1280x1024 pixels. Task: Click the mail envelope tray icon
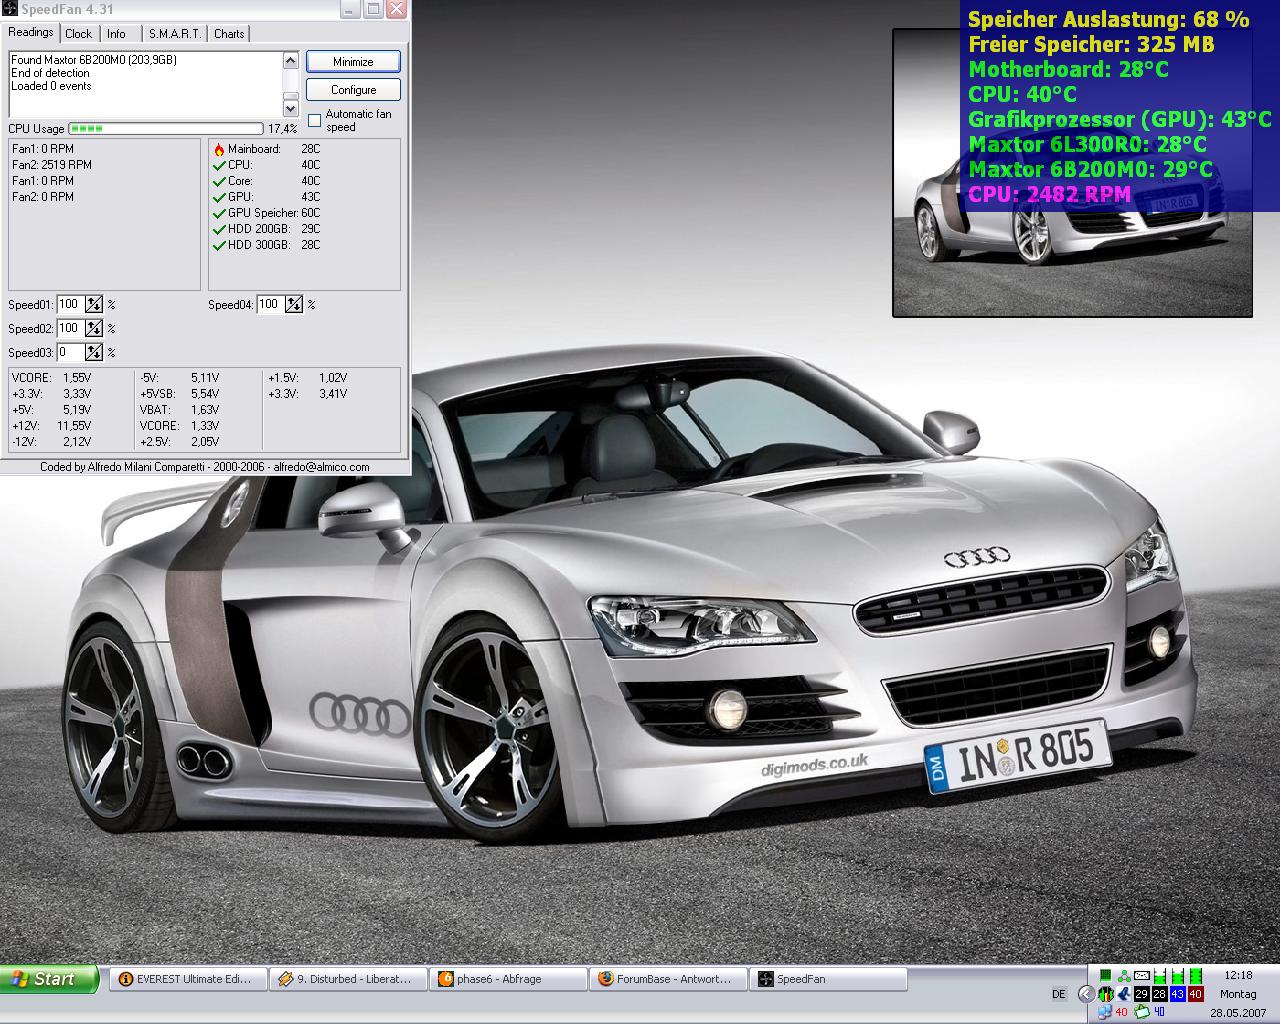pos(1142,976)
